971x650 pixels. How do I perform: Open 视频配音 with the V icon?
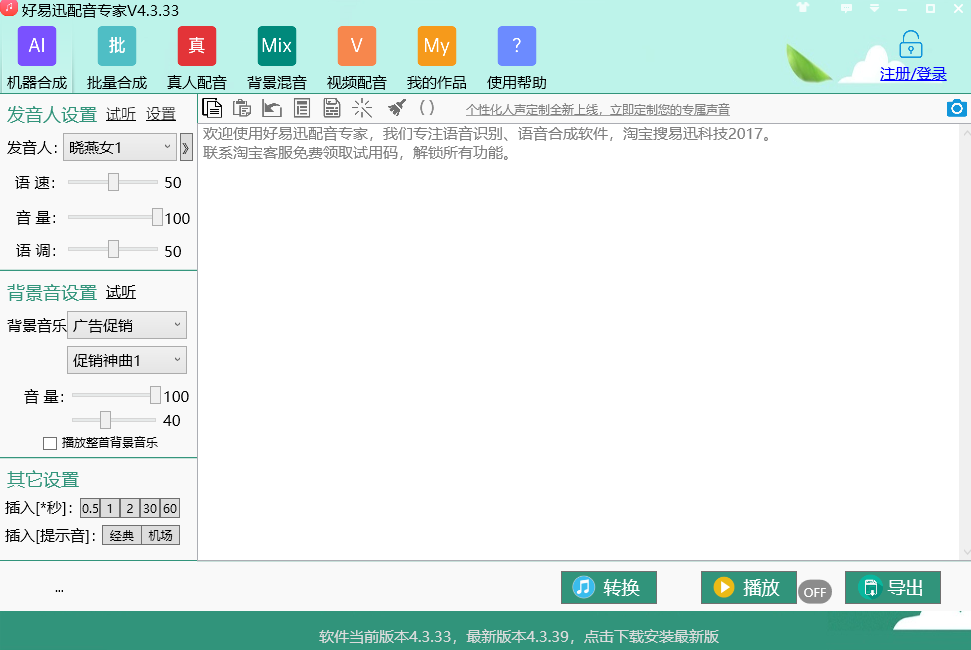[x=357, y=46]
